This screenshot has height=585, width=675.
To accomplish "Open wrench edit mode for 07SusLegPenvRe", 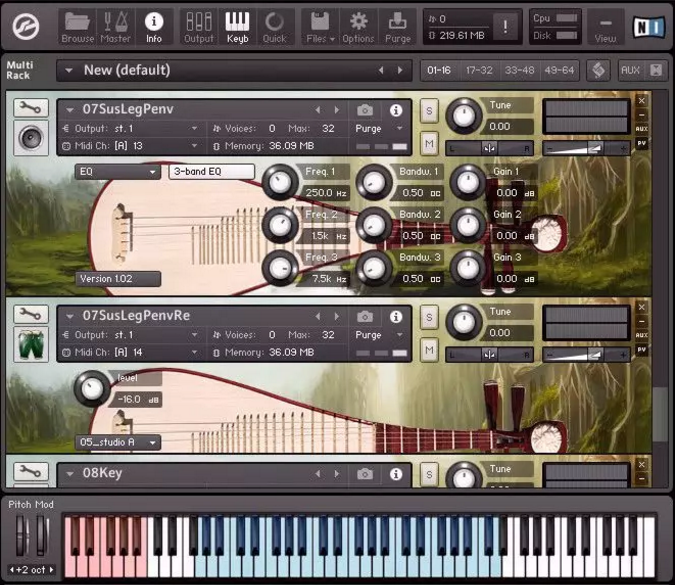I will [x=31, y=314].
